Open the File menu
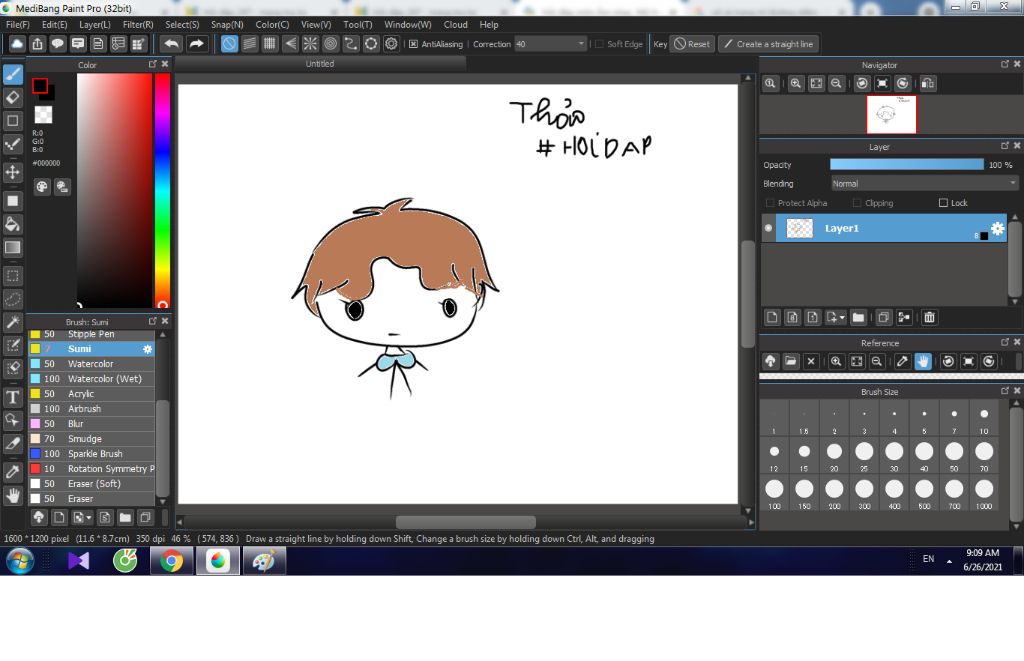Screen dimensions: 1024x661 (x=18, y=24)
